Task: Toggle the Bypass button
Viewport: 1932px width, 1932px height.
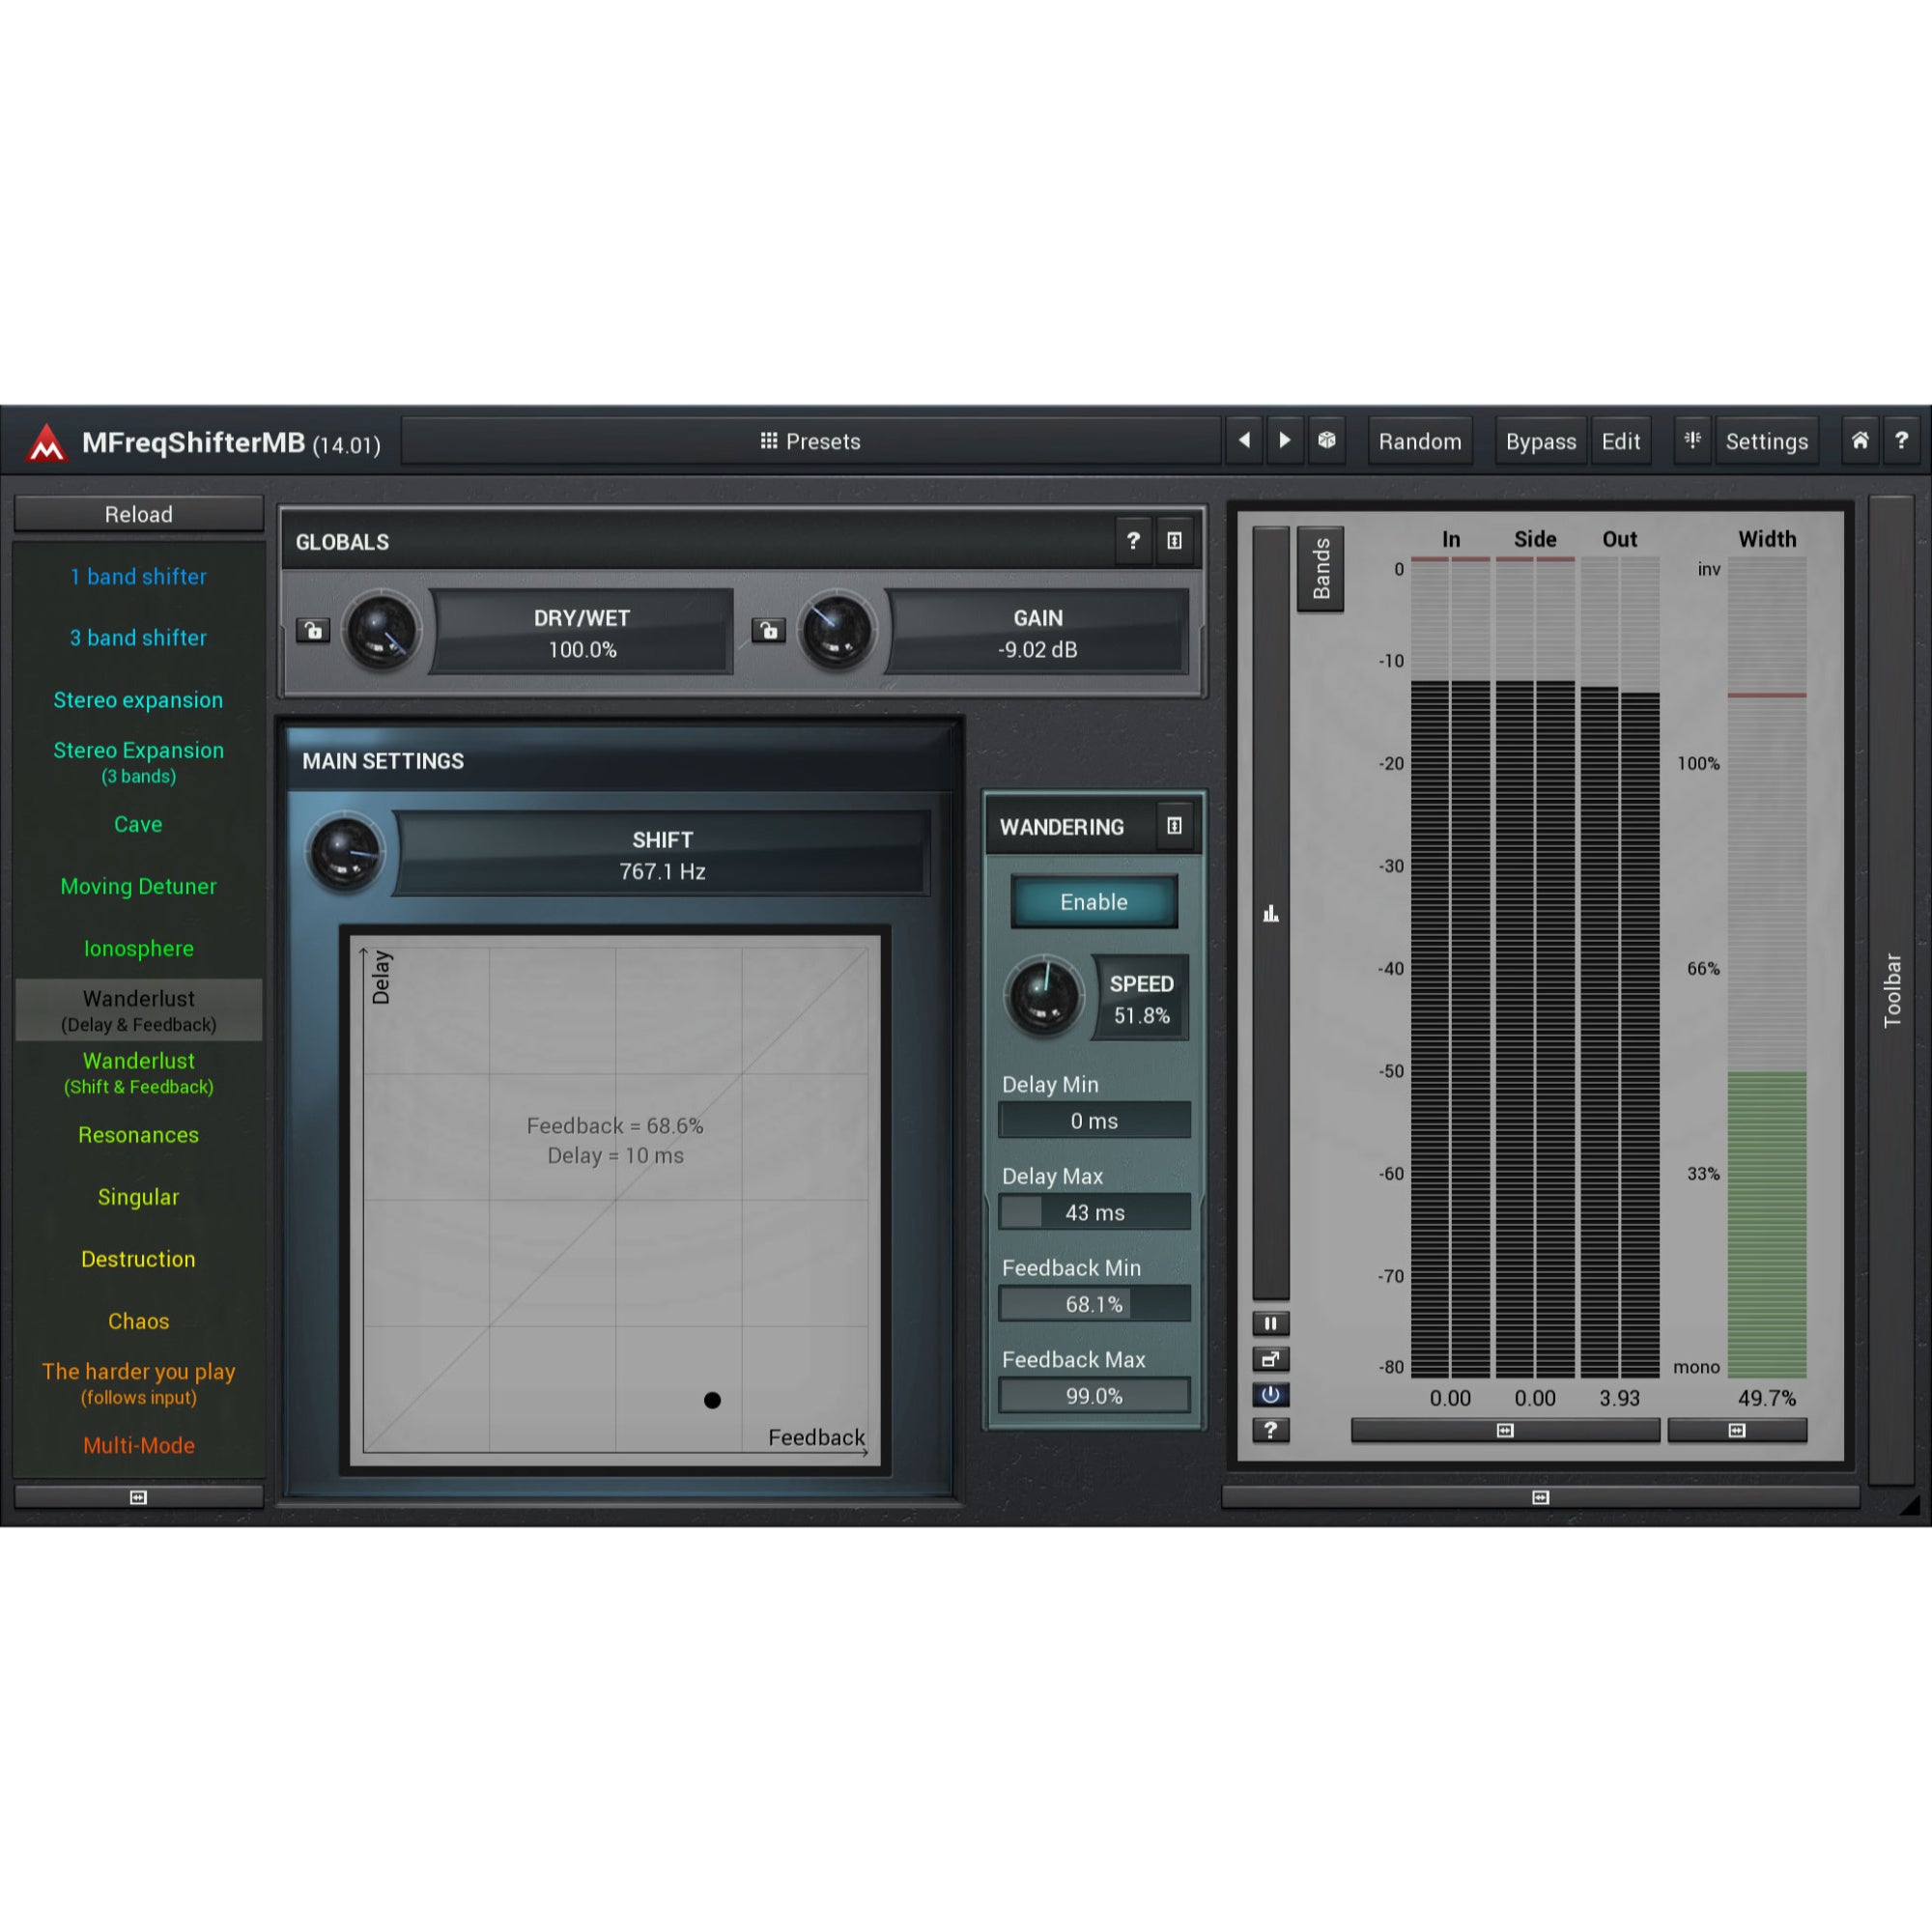Action: tap(1541, 441)
